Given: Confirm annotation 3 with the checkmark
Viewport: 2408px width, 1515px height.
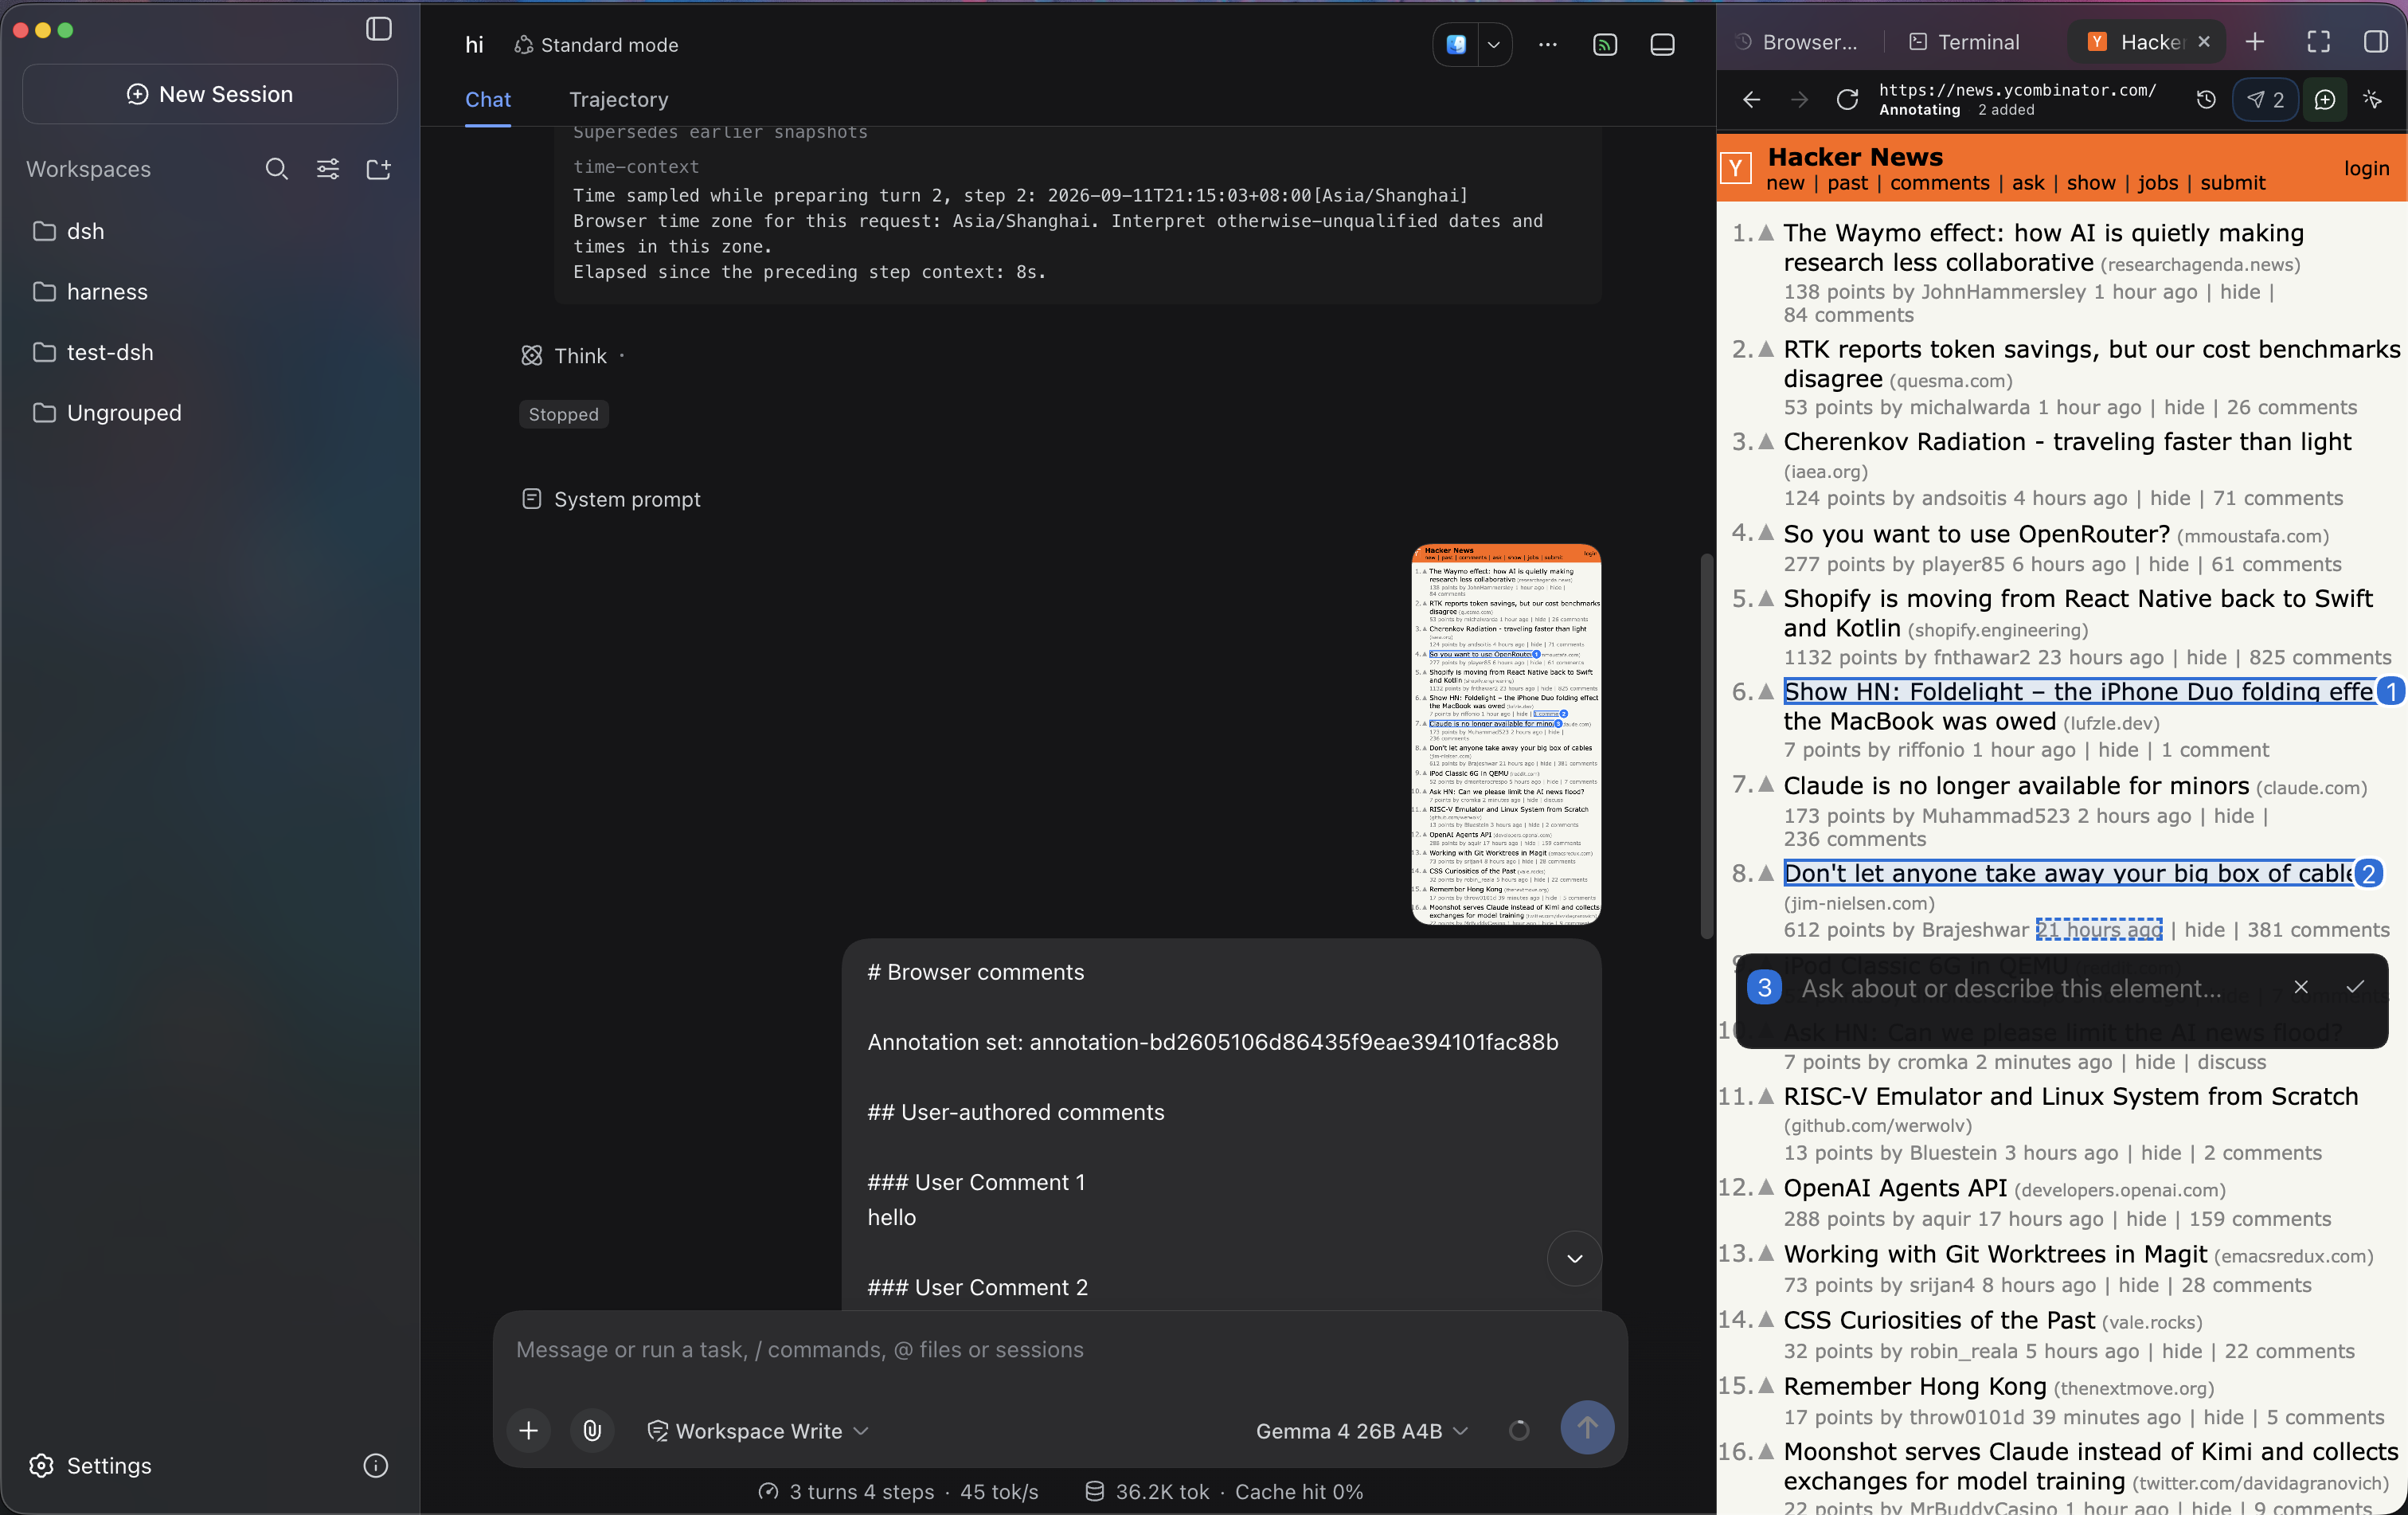Looking at the screenshot, I should click(x=2354, y=987).
